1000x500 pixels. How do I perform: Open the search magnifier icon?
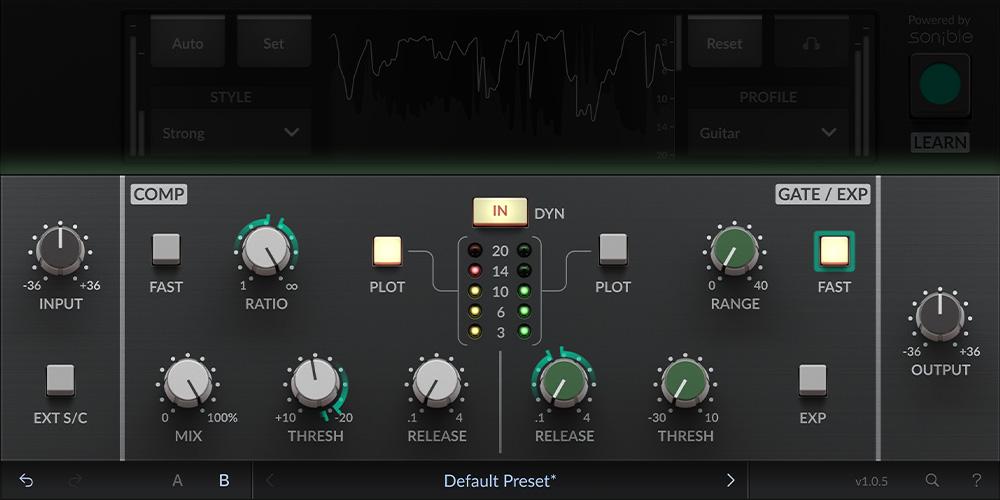tap(932, 480)
